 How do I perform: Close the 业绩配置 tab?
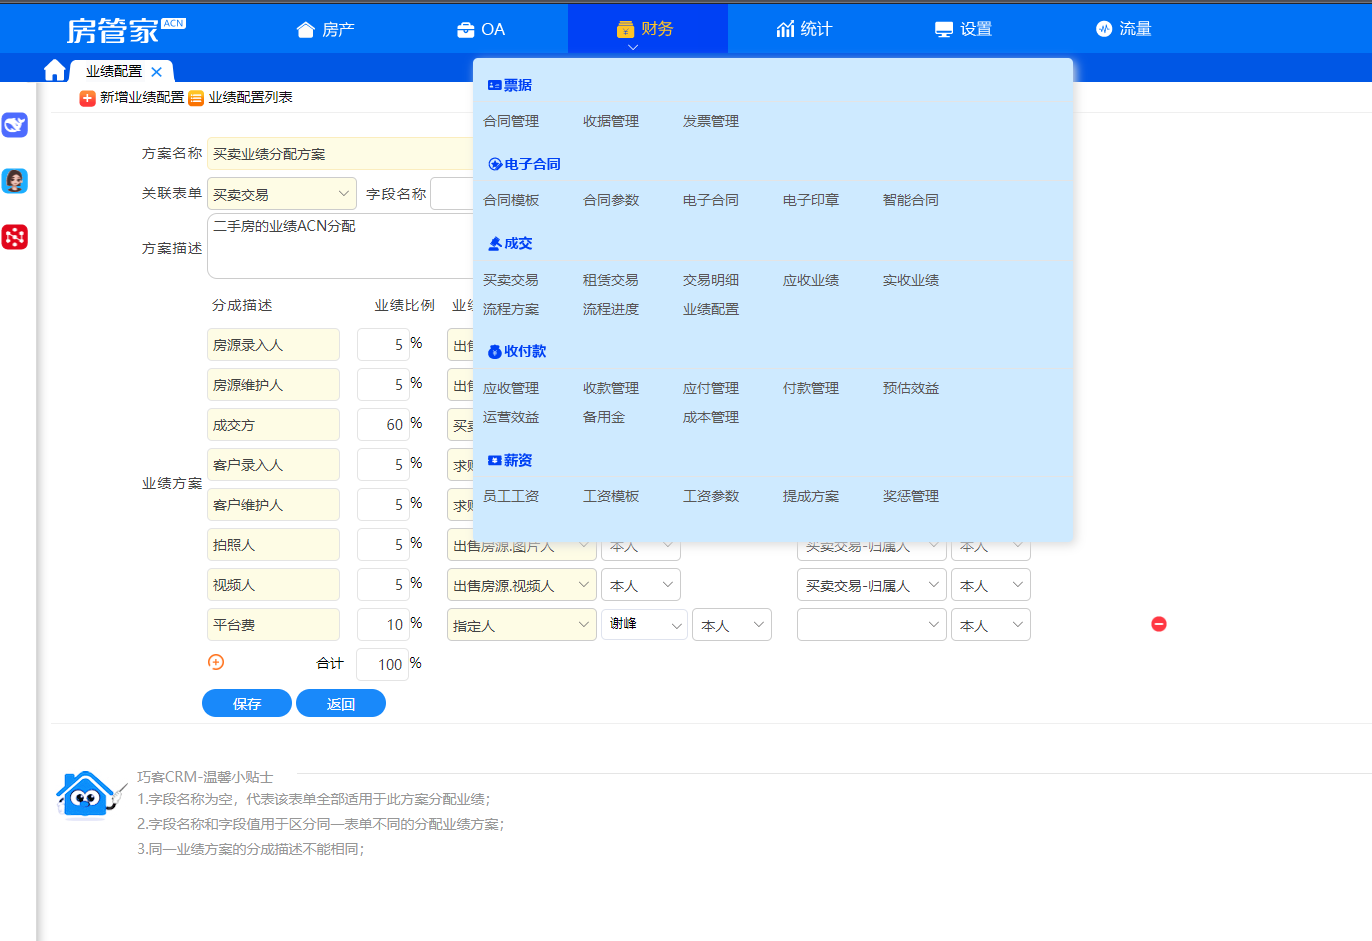click(157, 72)
